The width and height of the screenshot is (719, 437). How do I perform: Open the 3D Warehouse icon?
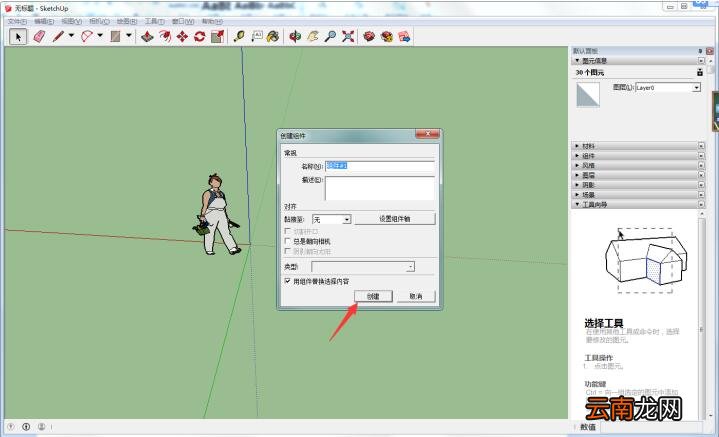(x=369, y=36)
